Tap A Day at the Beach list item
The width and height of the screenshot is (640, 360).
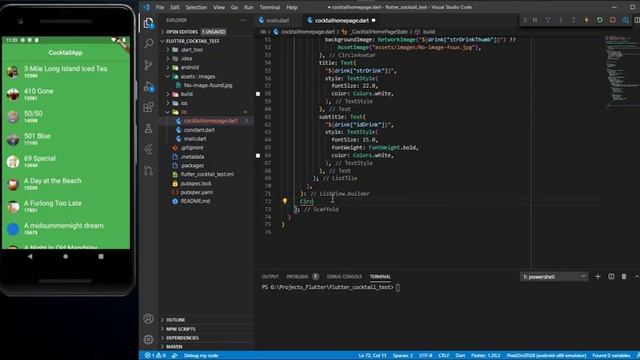(x=66, y=184)
